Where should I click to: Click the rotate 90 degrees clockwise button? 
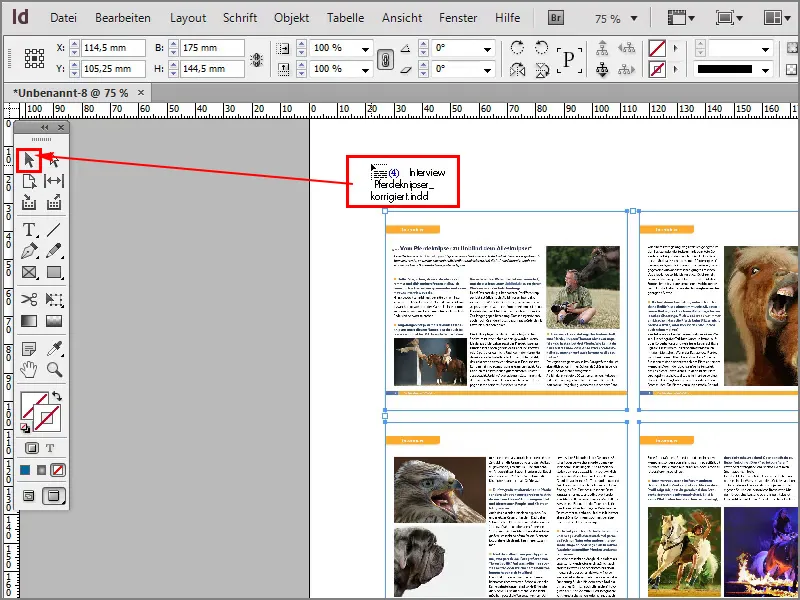[516, 46]
